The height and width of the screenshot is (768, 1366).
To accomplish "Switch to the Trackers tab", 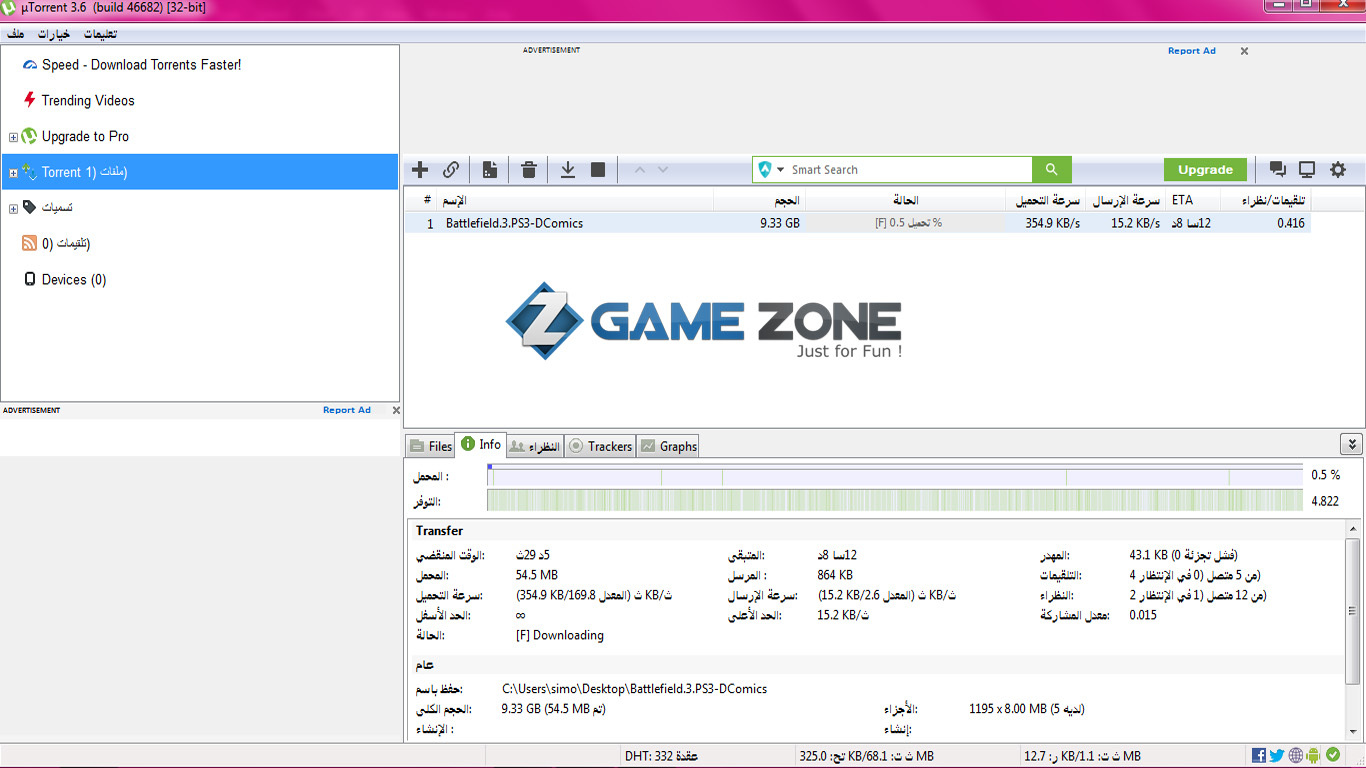I will click(x=601, y=446).
